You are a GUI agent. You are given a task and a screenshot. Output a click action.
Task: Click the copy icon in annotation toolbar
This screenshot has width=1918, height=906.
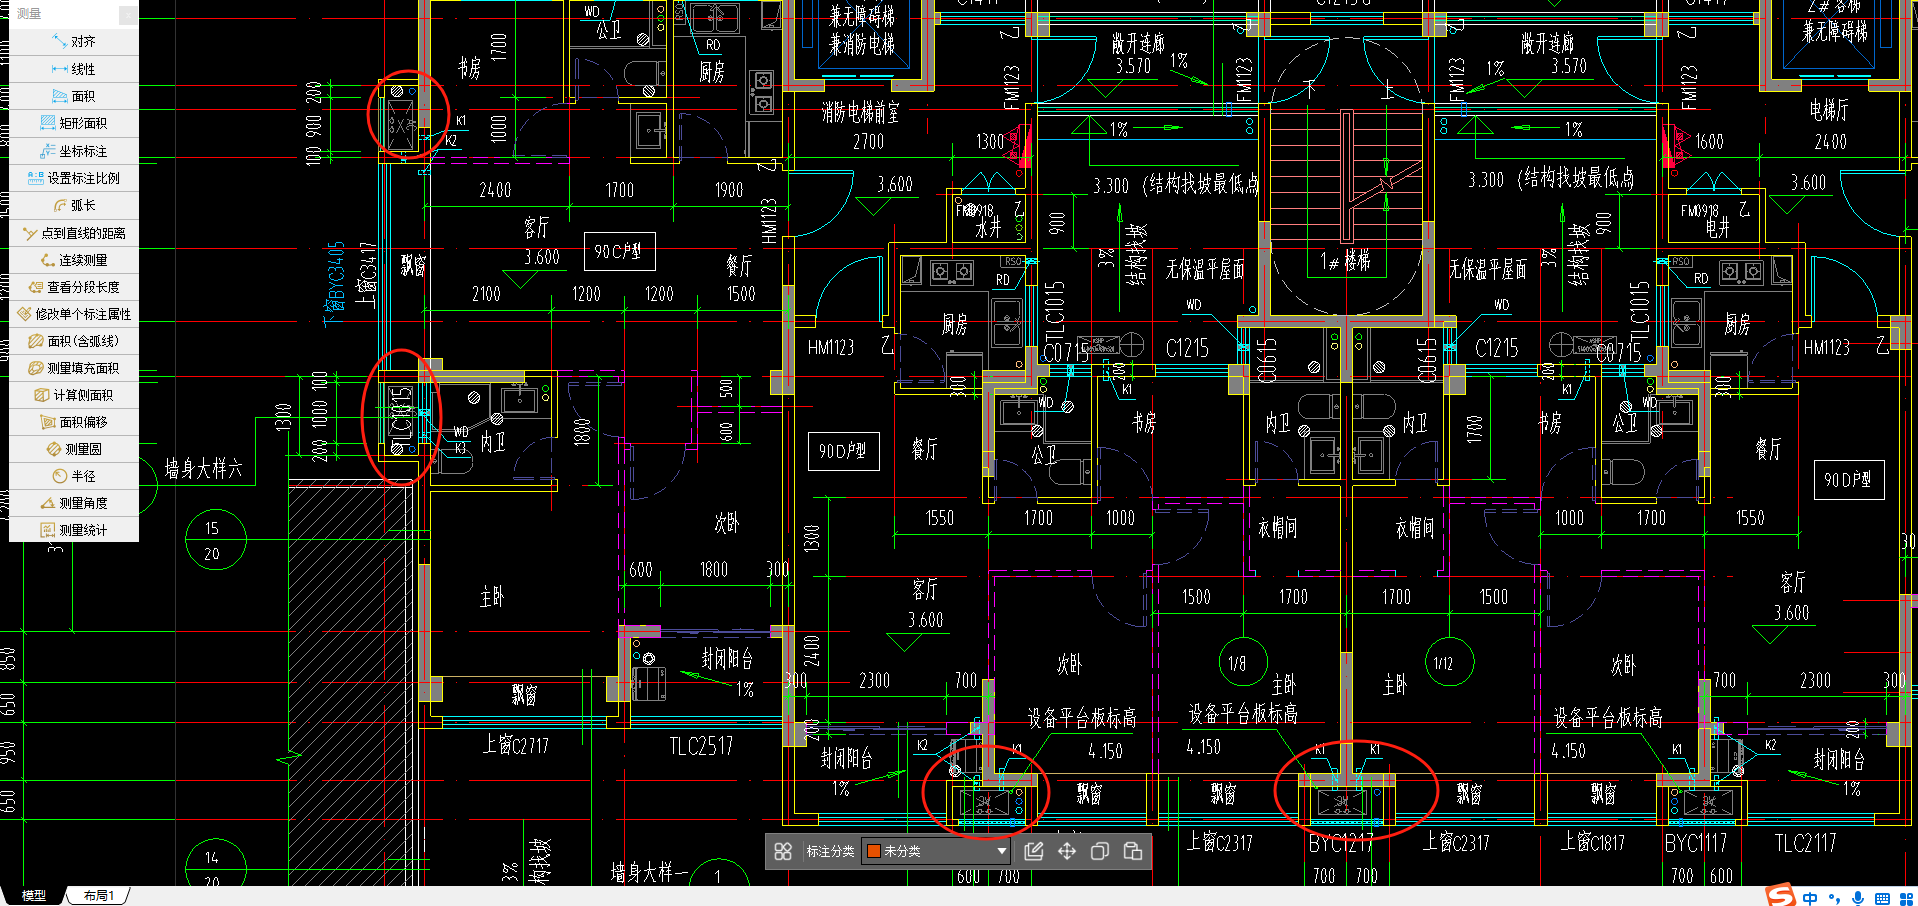pyautogui.click(x=1100, y=851)
